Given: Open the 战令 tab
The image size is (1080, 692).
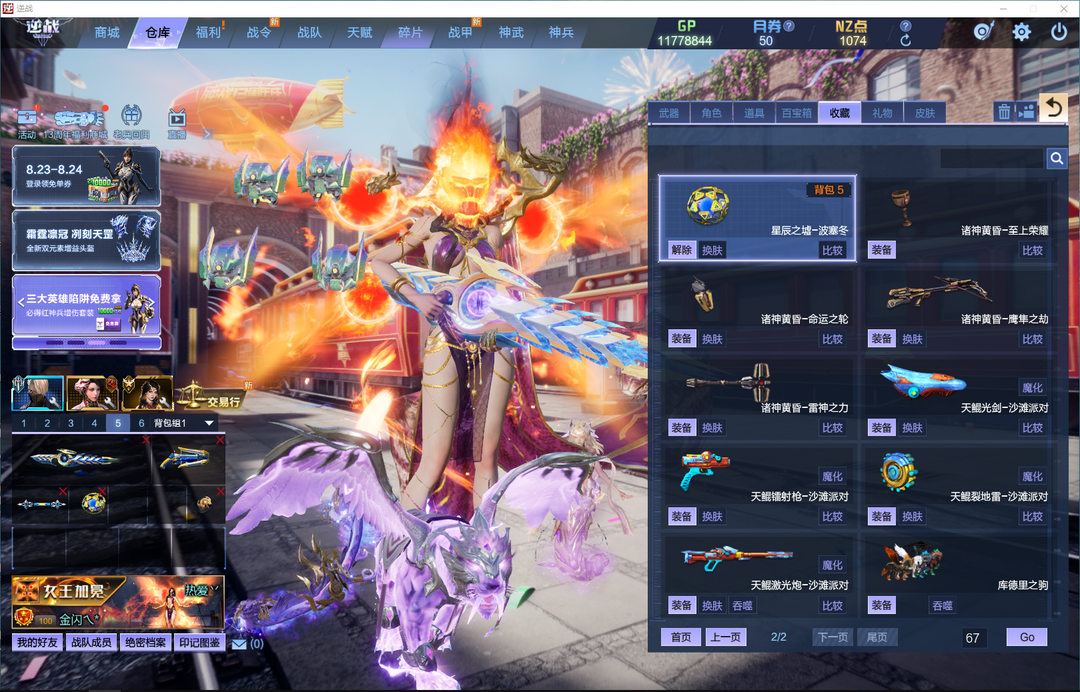Looking at the screenshot, I should (x=259, y=32).
